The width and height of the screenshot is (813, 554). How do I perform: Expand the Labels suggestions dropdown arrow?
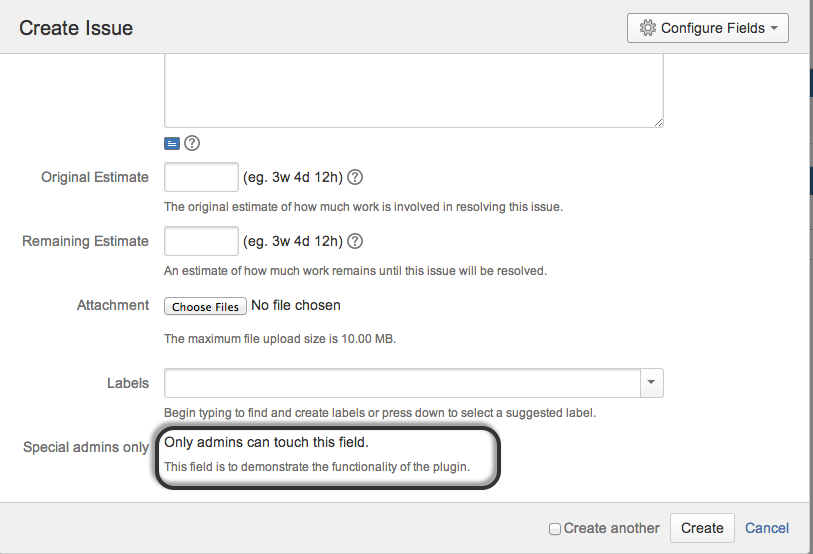652,383
